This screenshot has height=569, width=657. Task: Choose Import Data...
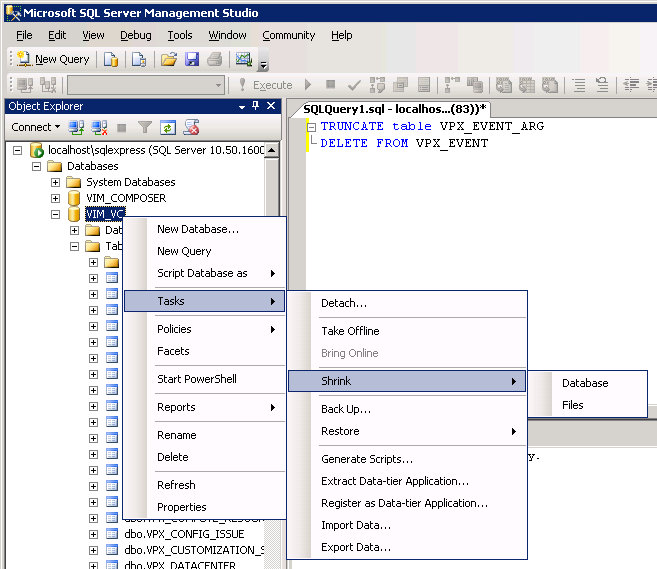coord(407,525)
